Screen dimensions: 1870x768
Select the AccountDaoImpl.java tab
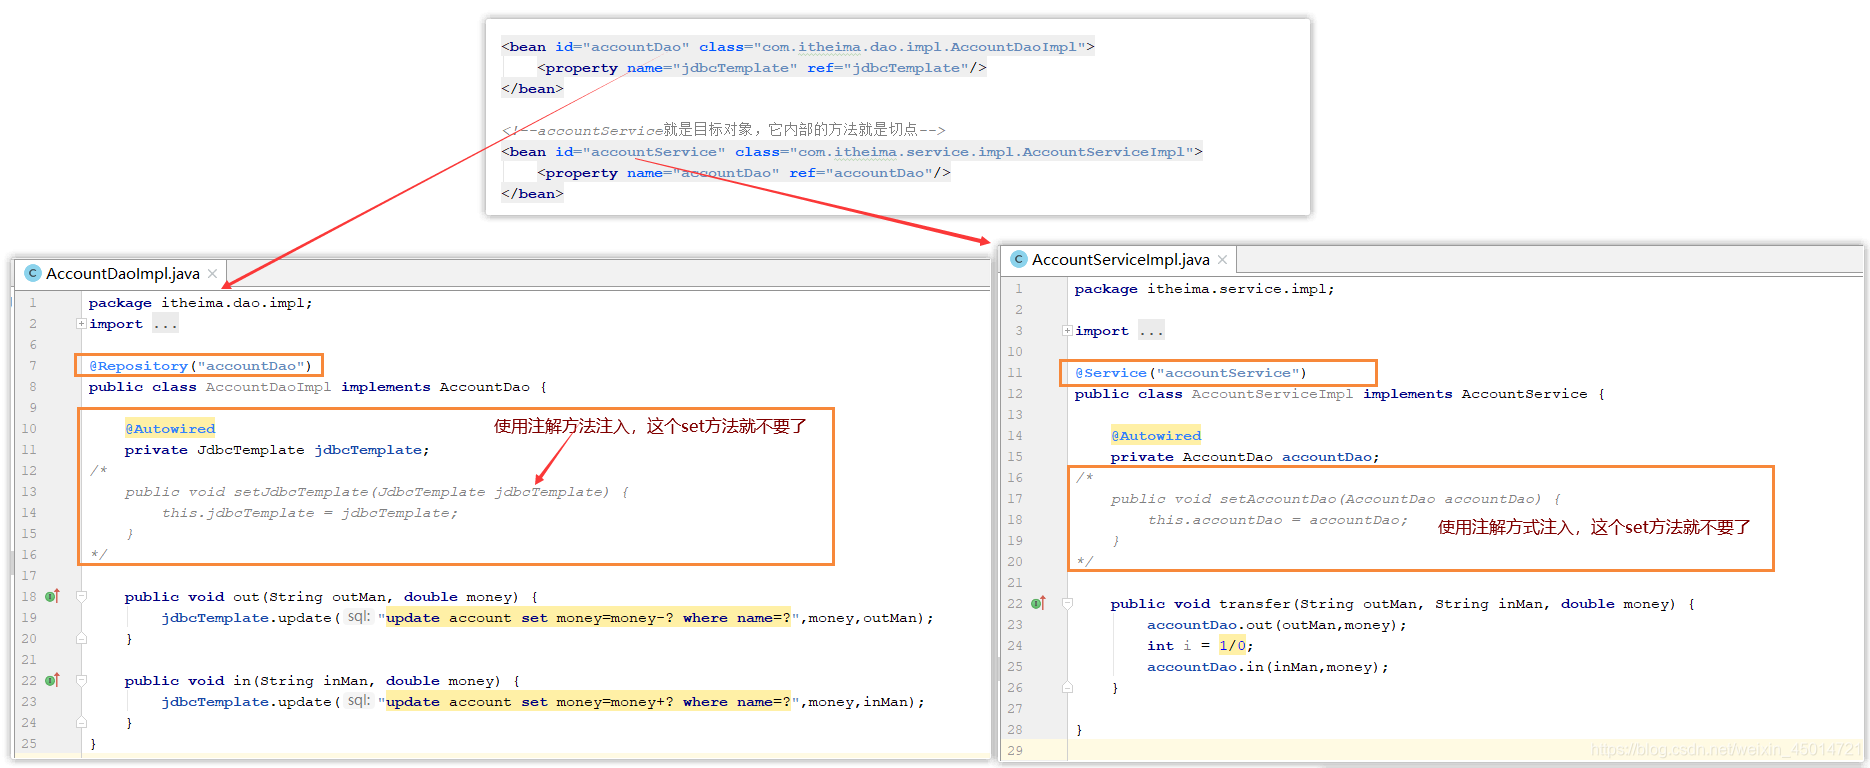[x=122, y=274]
